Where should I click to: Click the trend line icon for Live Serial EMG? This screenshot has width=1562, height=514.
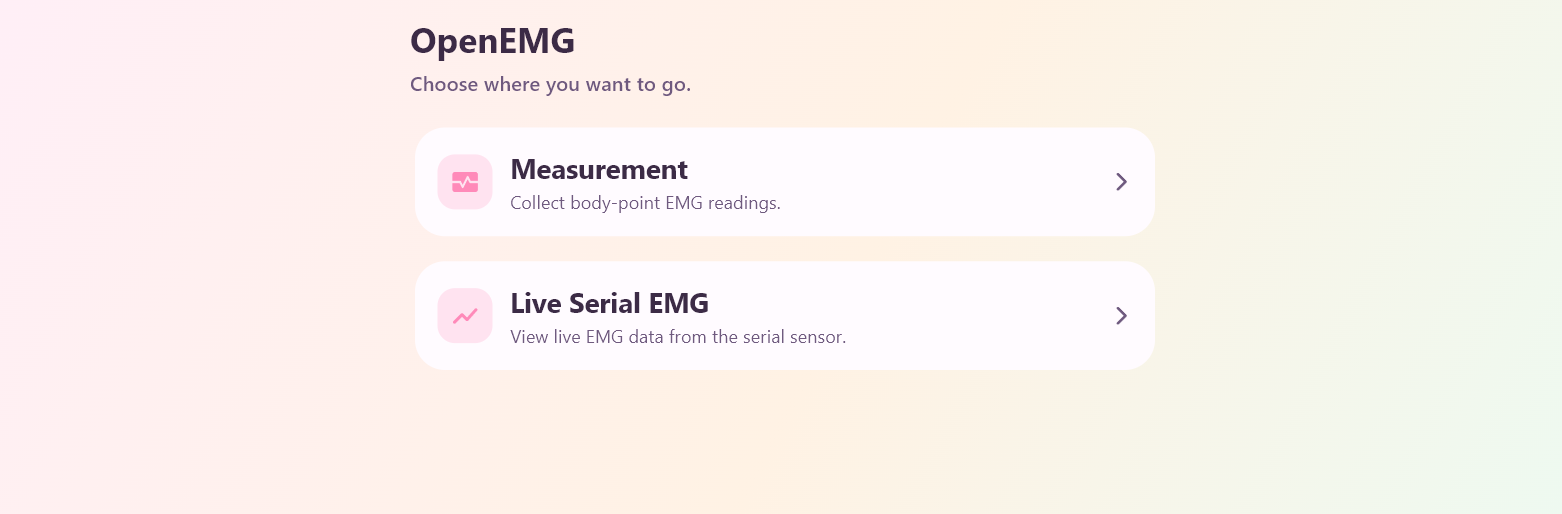tap(465, 316)
